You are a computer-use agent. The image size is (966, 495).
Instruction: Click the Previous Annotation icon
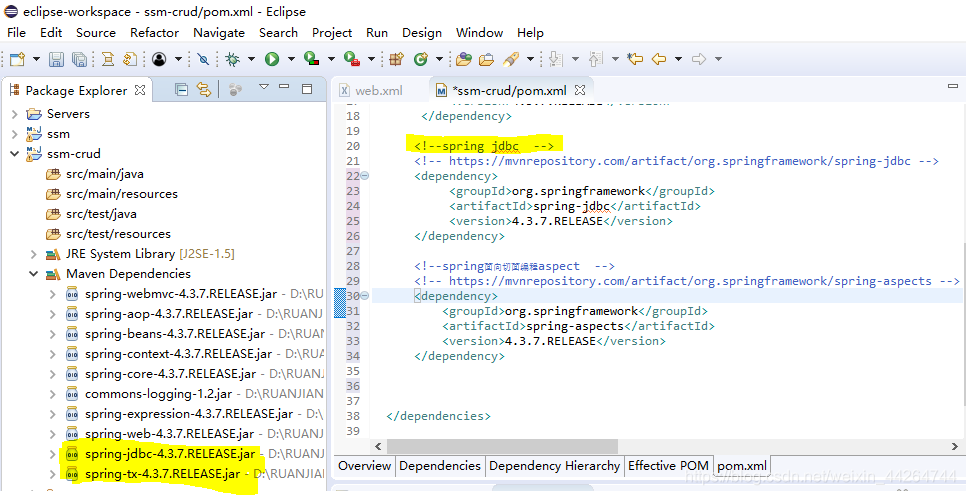click(595, 59)
